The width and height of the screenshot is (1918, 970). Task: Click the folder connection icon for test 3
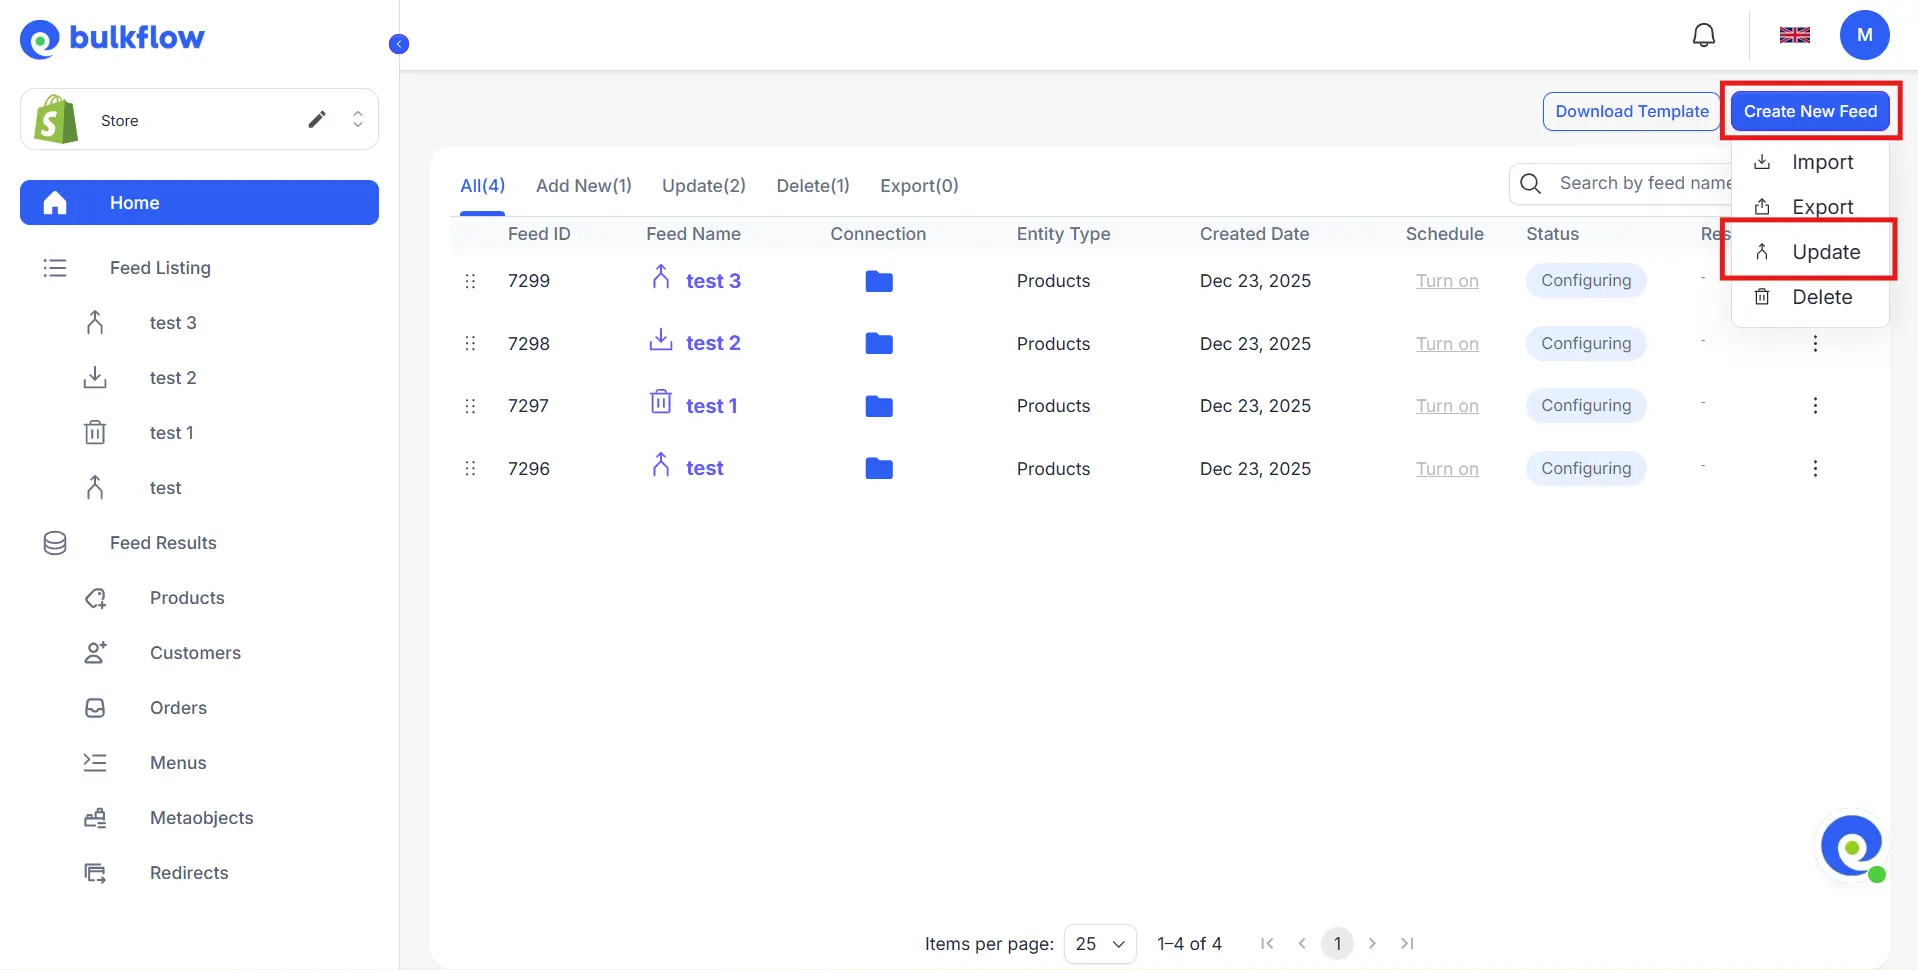click(x=879, y=281)
